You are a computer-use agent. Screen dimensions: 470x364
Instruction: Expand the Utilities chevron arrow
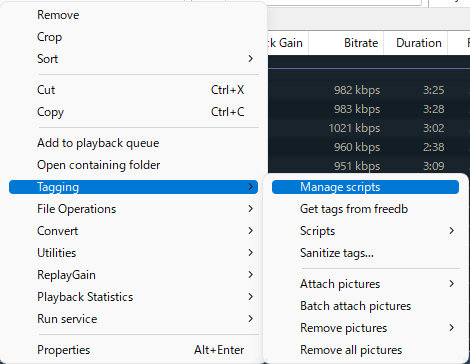[x=251, y=253]
